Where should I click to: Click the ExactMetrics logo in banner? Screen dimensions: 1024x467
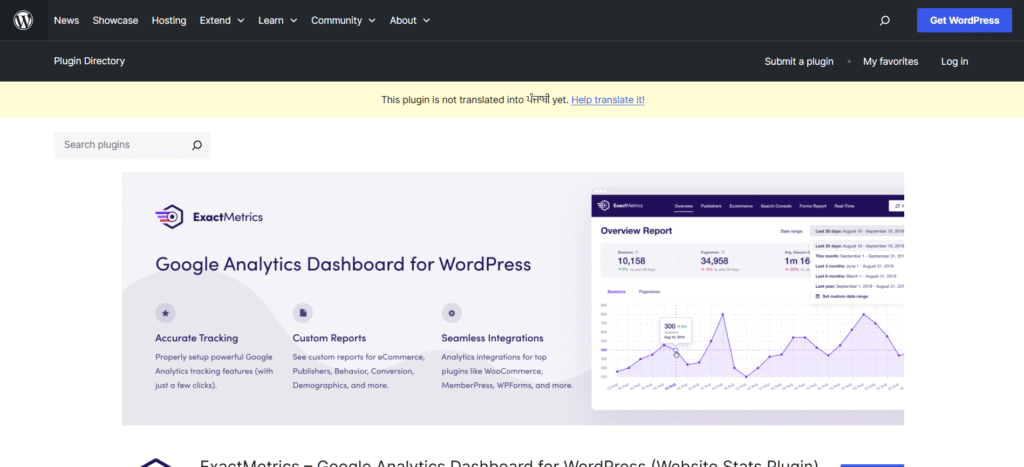pos(209,216)
